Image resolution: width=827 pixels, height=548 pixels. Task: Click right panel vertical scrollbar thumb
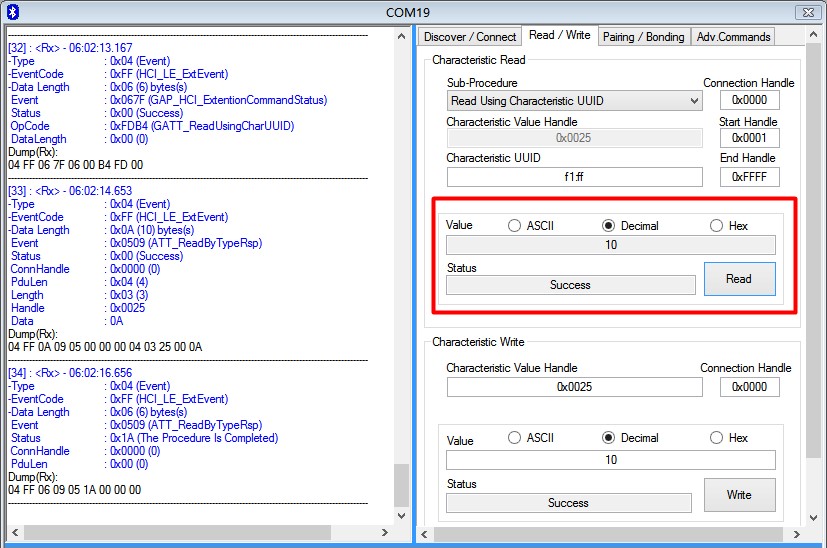pyautogui.click(x=813, y=251)
